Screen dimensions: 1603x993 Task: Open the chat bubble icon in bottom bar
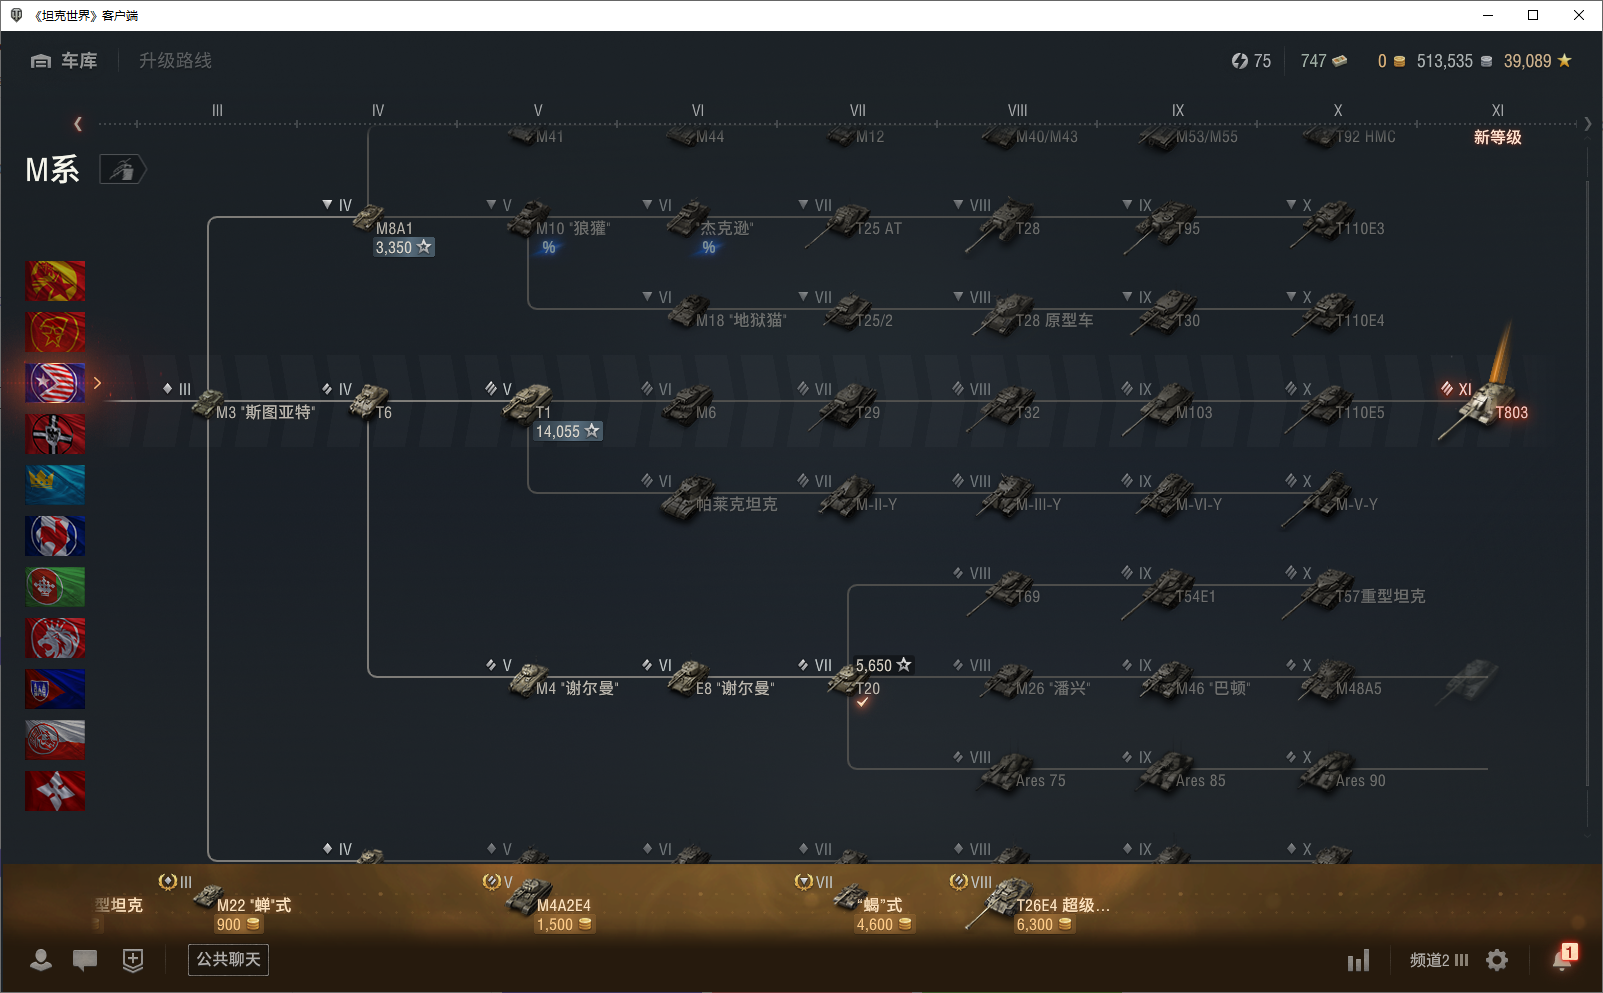pyautogui.click(x=85, y=960)
